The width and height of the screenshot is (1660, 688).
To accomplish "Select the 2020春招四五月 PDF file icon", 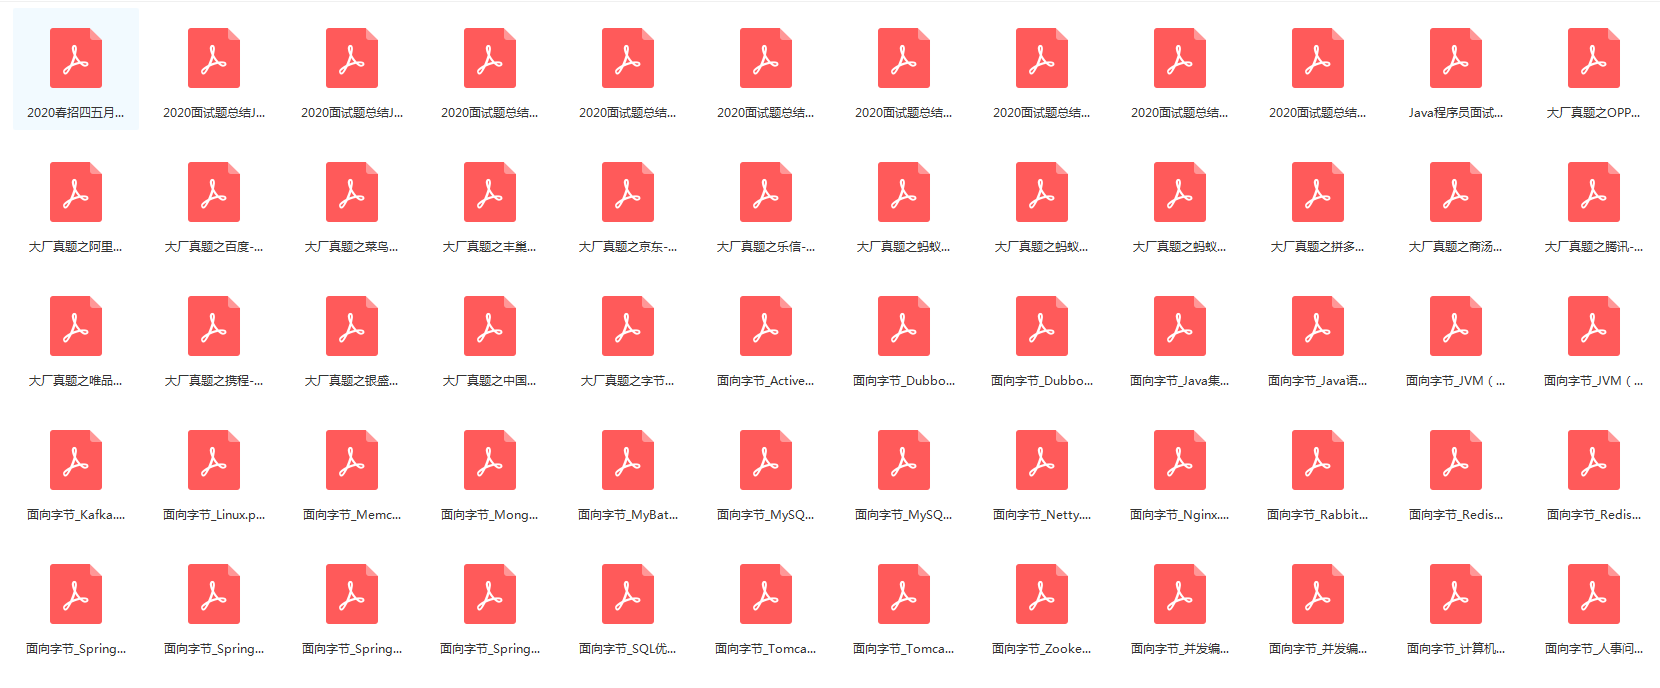I will click(76, 58).
